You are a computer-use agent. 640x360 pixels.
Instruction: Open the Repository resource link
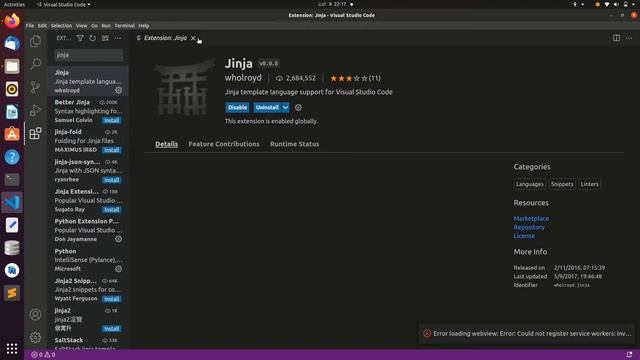529,227
